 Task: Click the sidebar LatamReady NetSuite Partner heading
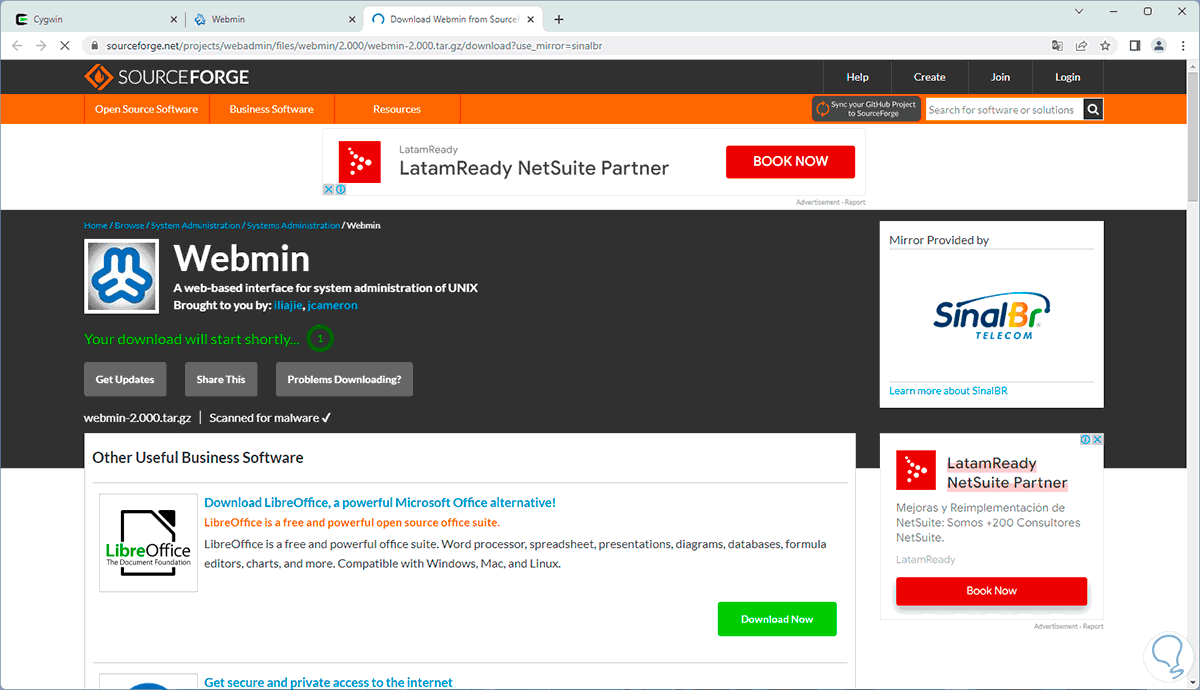pyautogui.click(x=1007, y=474)
